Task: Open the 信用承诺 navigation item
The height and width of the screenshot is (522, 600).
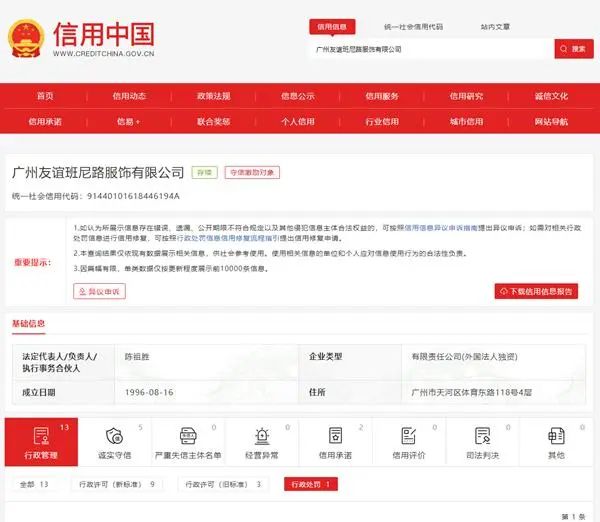Action: [45, 122]
